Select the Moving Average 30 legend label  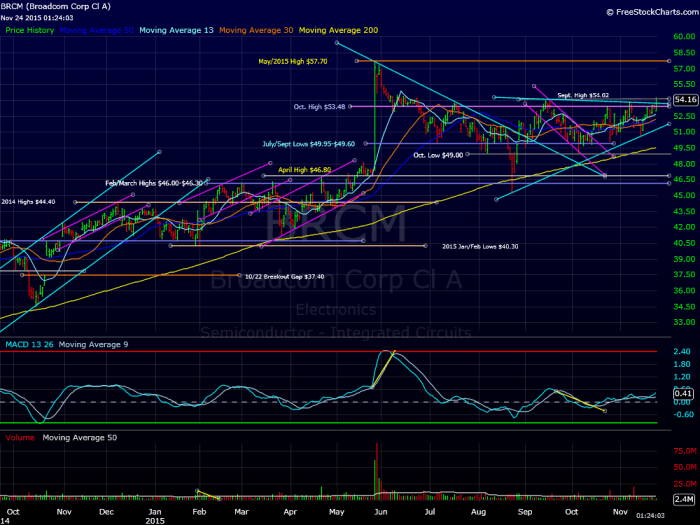[x=256, y=30]
